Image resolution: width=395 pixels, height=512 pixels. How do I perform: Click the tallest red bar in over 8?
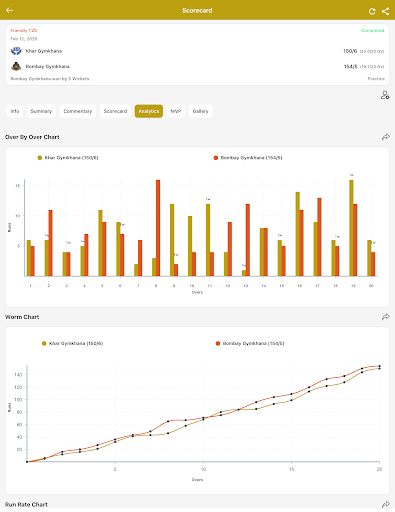point(158,228)
